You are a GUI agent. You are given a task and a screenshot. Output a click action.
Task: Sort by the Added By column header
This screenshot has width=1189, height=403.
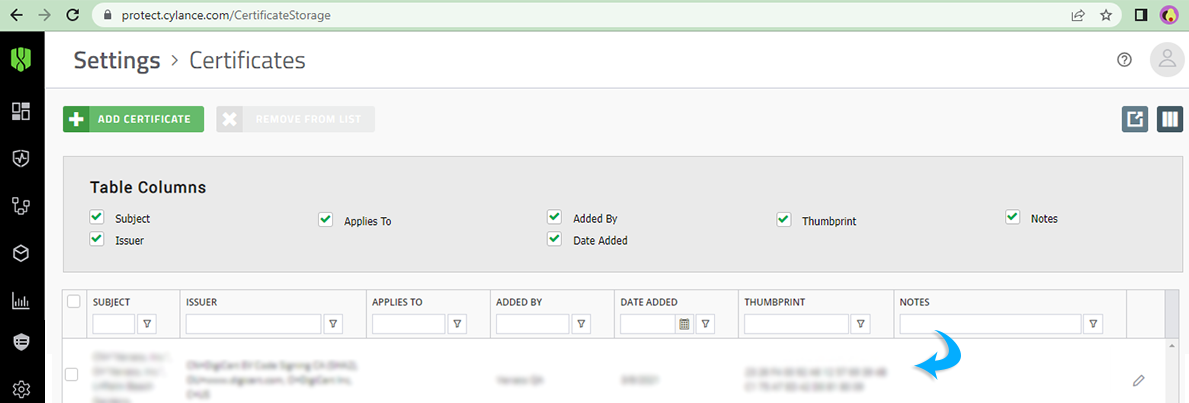point(519,302)
